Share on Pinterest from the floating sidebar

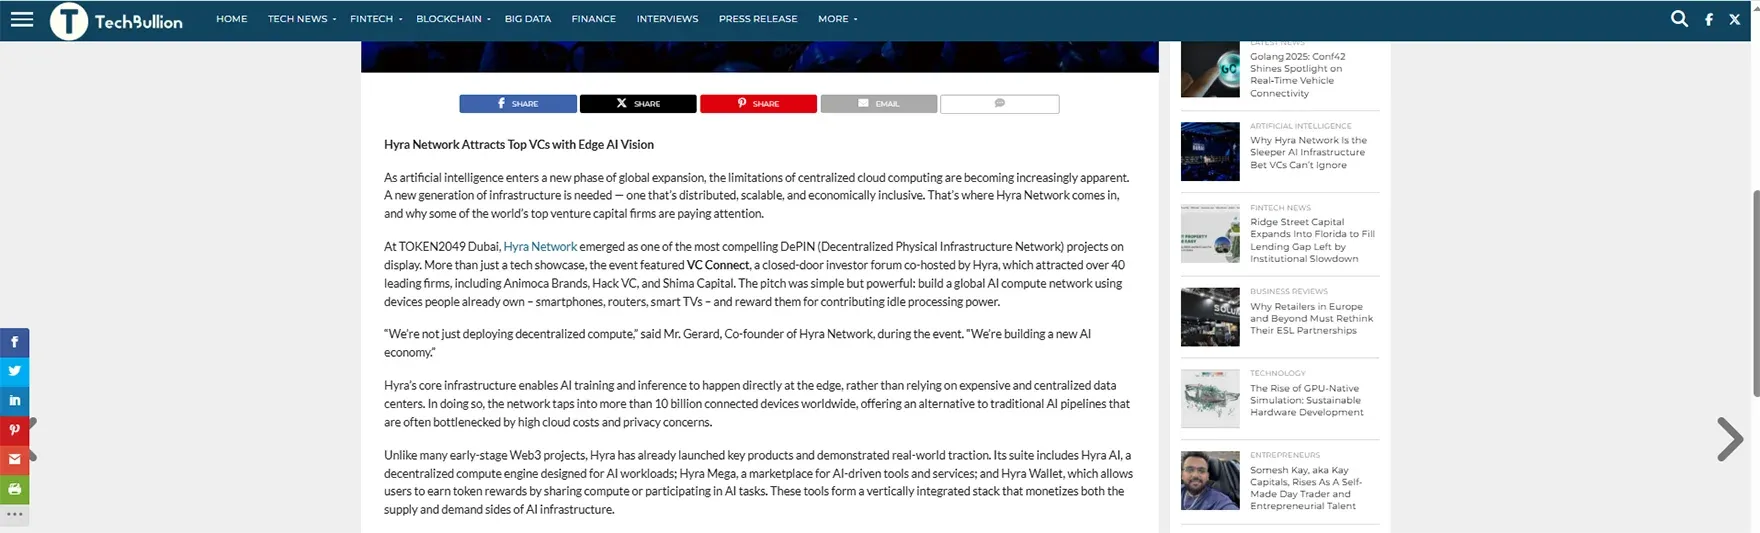pos(15,431)
